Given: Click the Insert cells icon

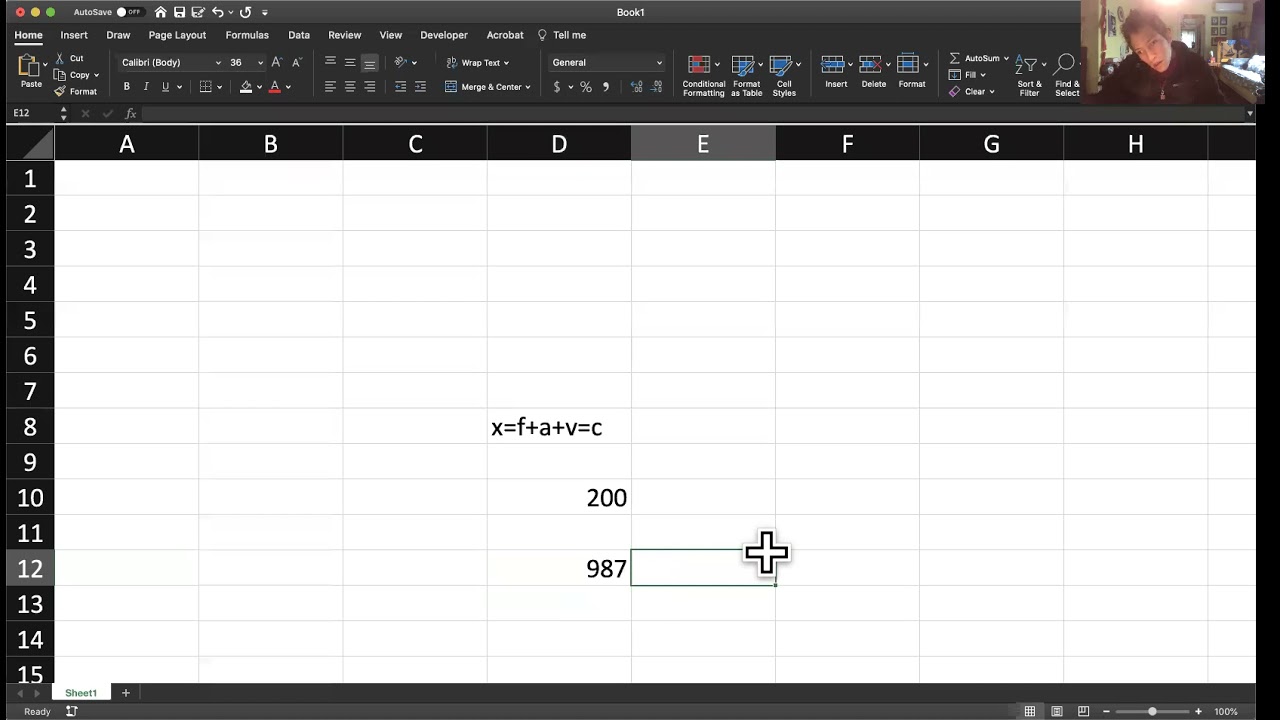Looking at the screenshot, I should [832, 64].
